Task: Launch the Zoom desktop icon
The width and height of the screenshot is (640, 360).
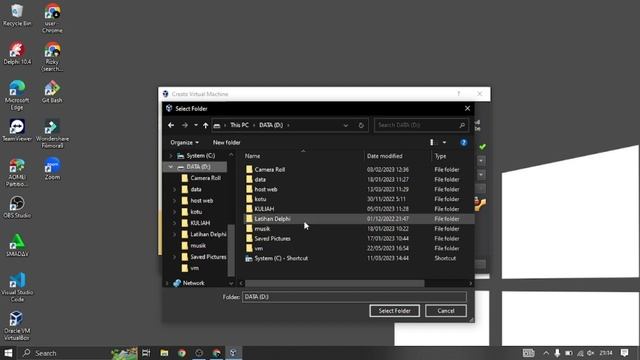Action: coord(52,169)
